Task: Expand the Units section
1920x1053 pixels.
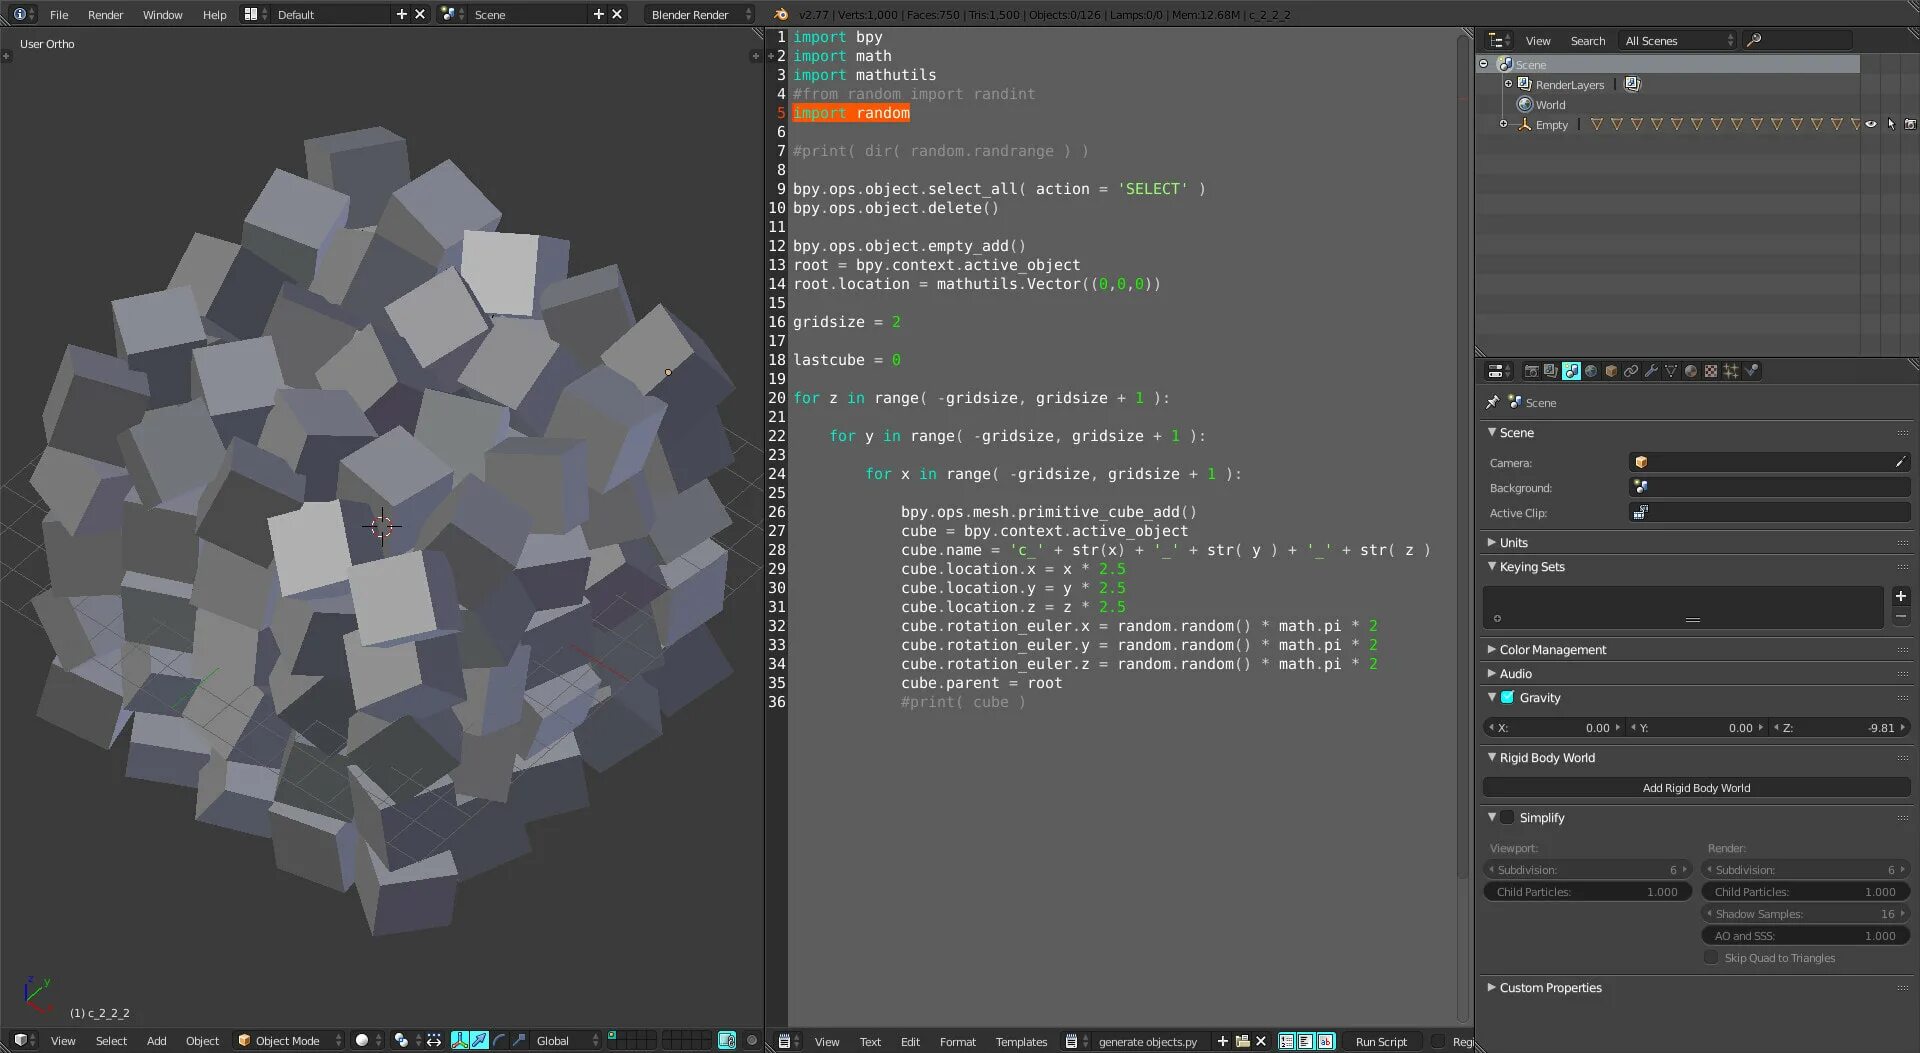Action: pyautogui.click(x=1512, y=542)
